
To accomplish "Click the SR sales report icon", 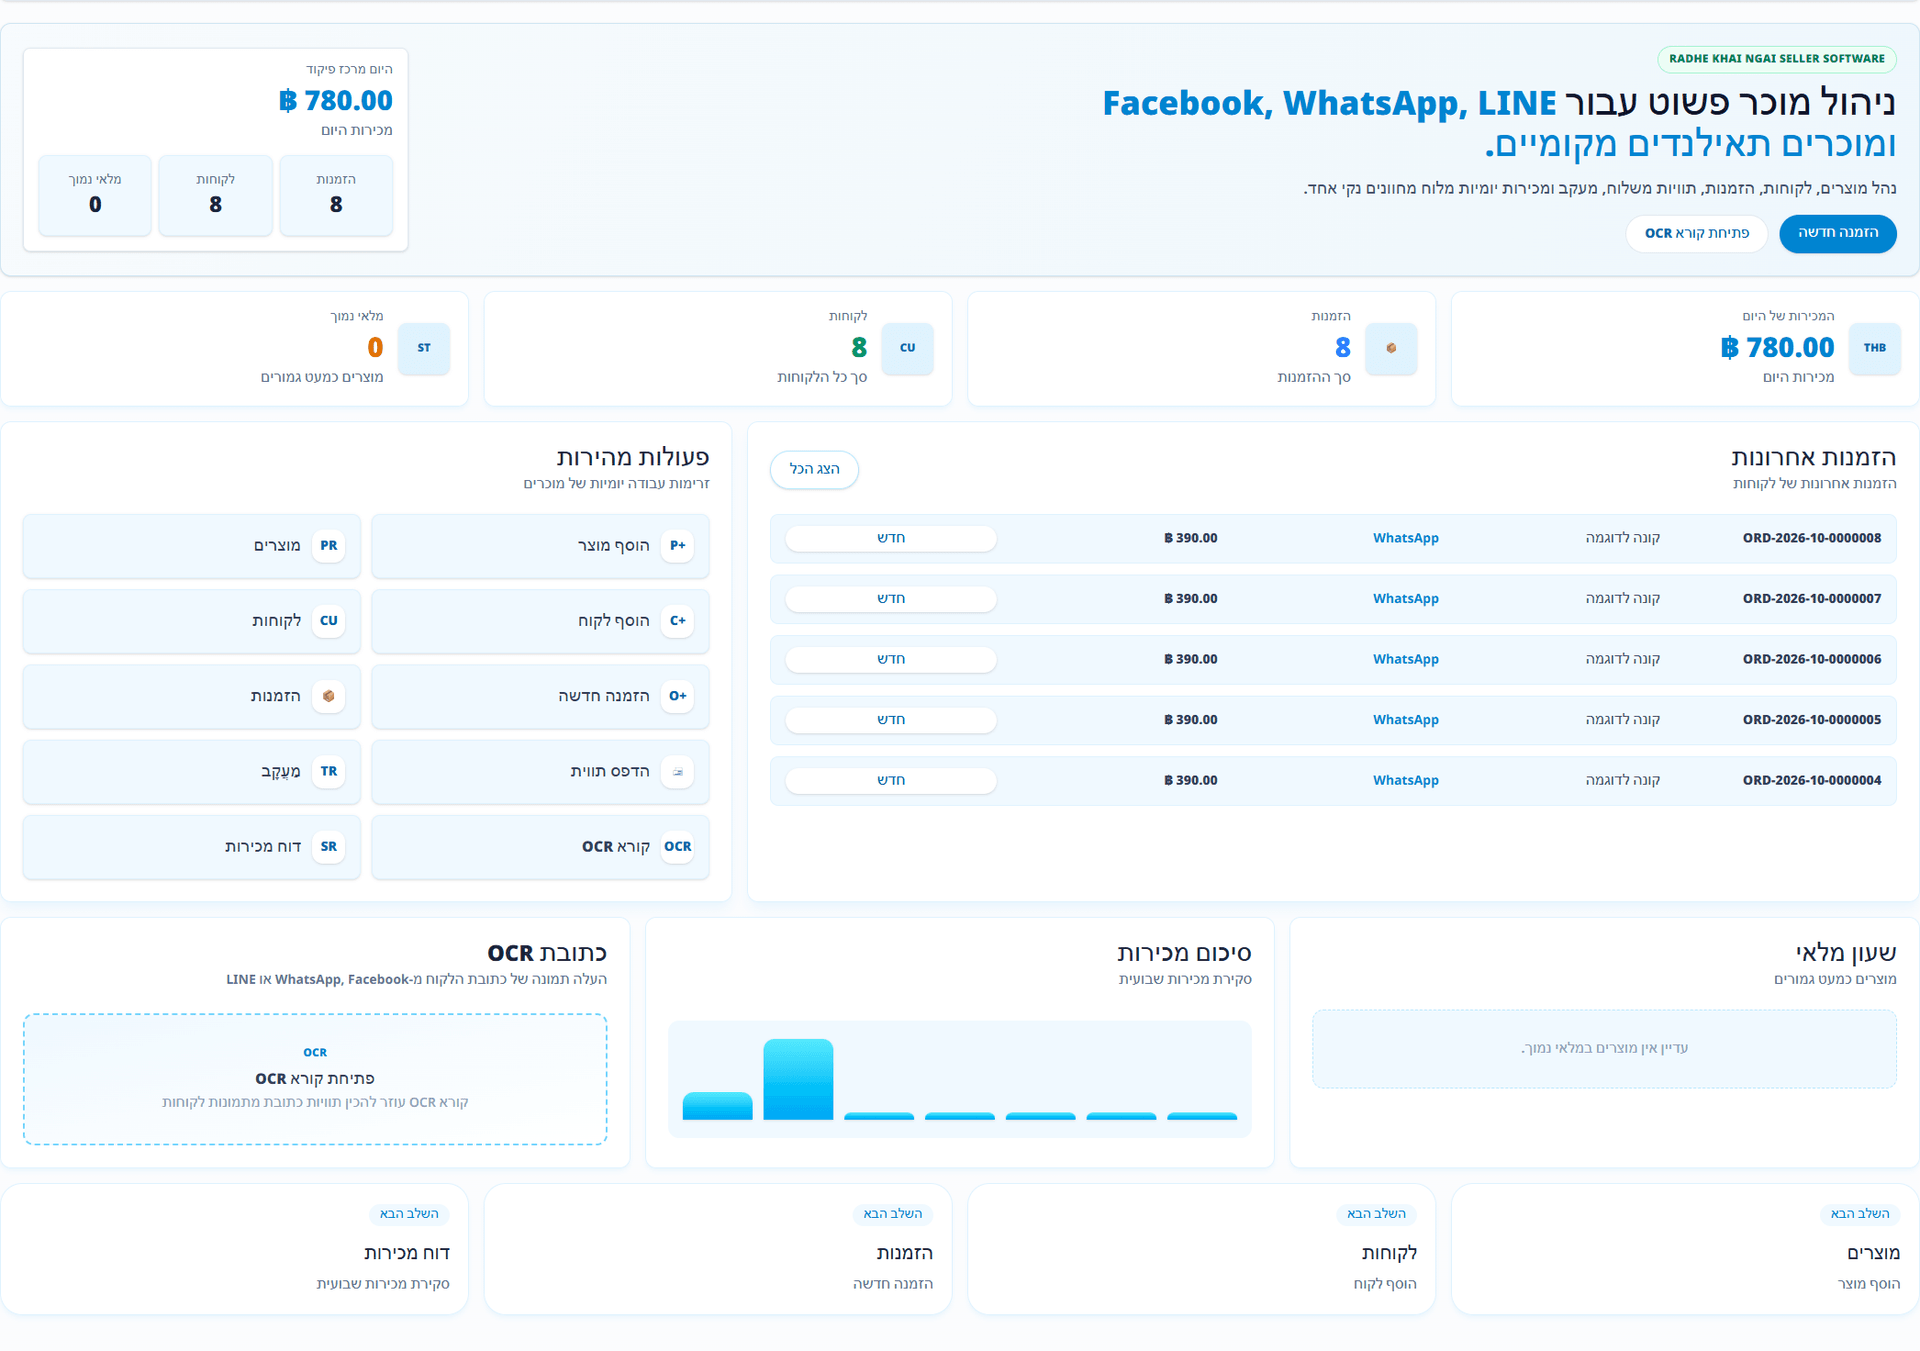I will 328,847.
